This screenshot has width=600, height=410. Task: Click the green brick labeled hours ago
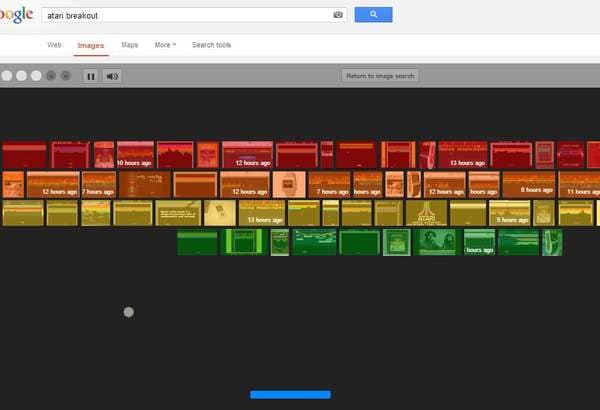(479, 242)
